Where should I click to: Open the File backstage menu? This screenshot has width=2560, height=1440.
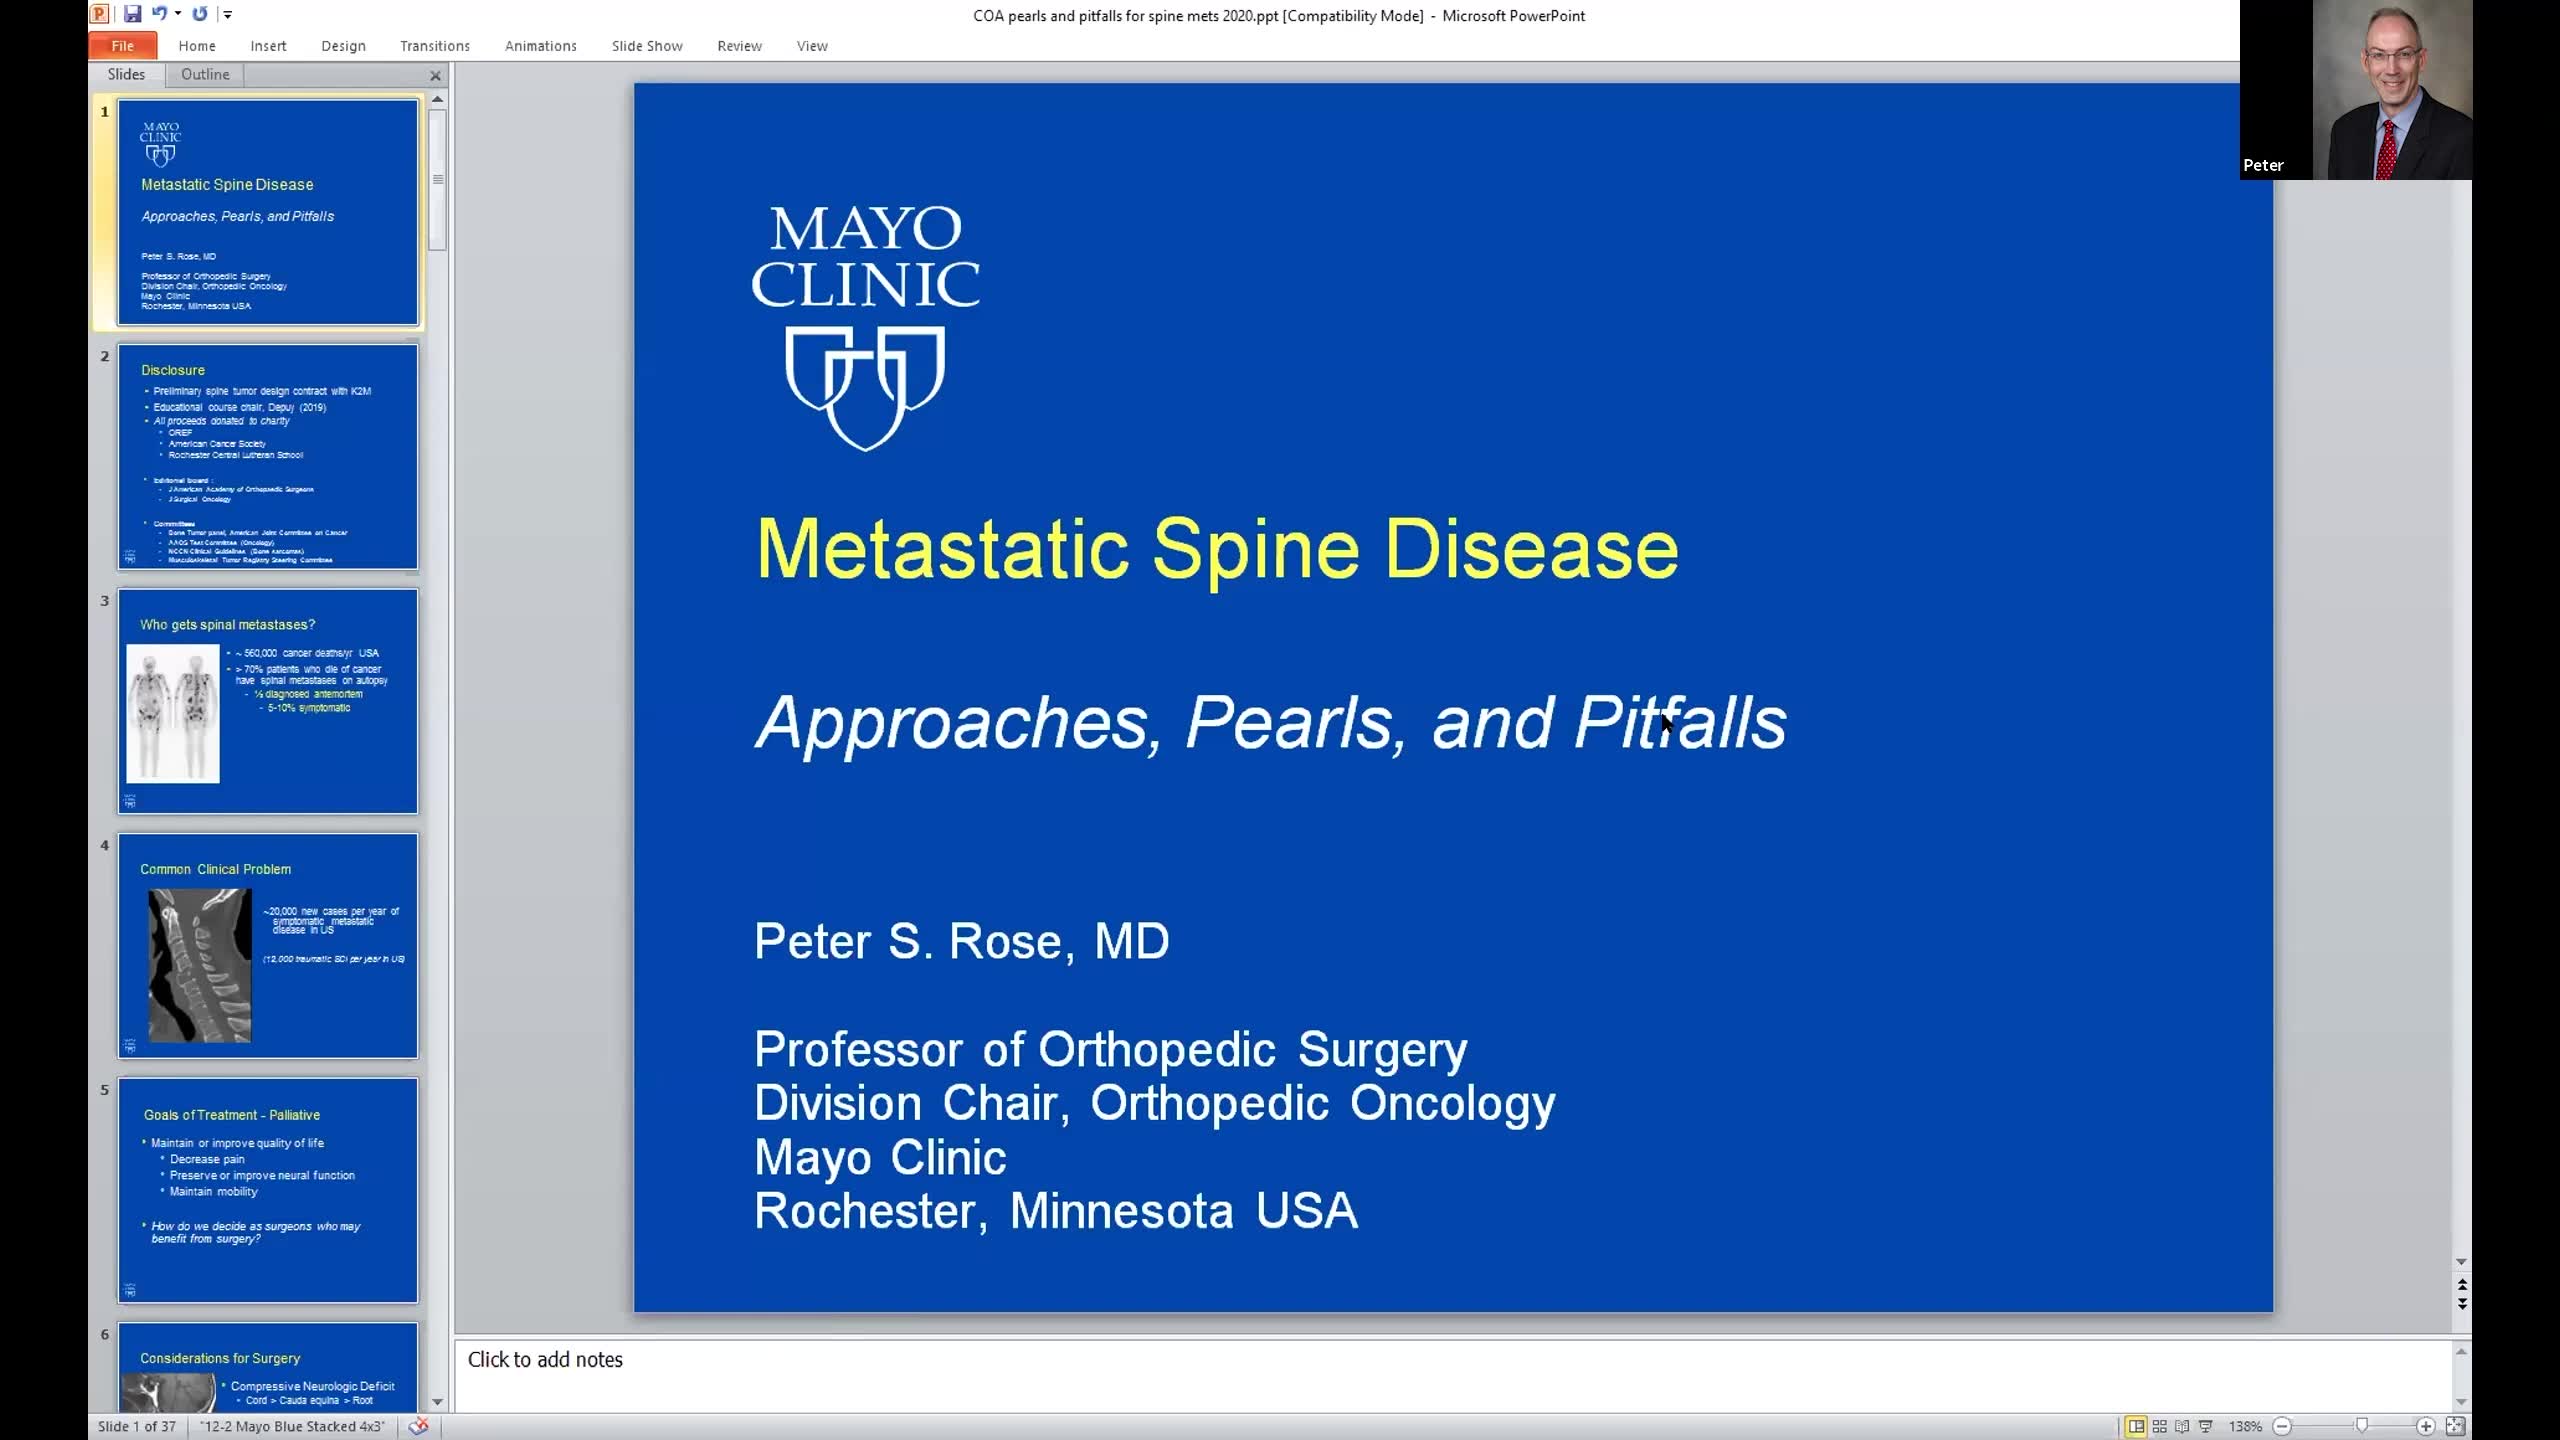(x=122, y=46)
